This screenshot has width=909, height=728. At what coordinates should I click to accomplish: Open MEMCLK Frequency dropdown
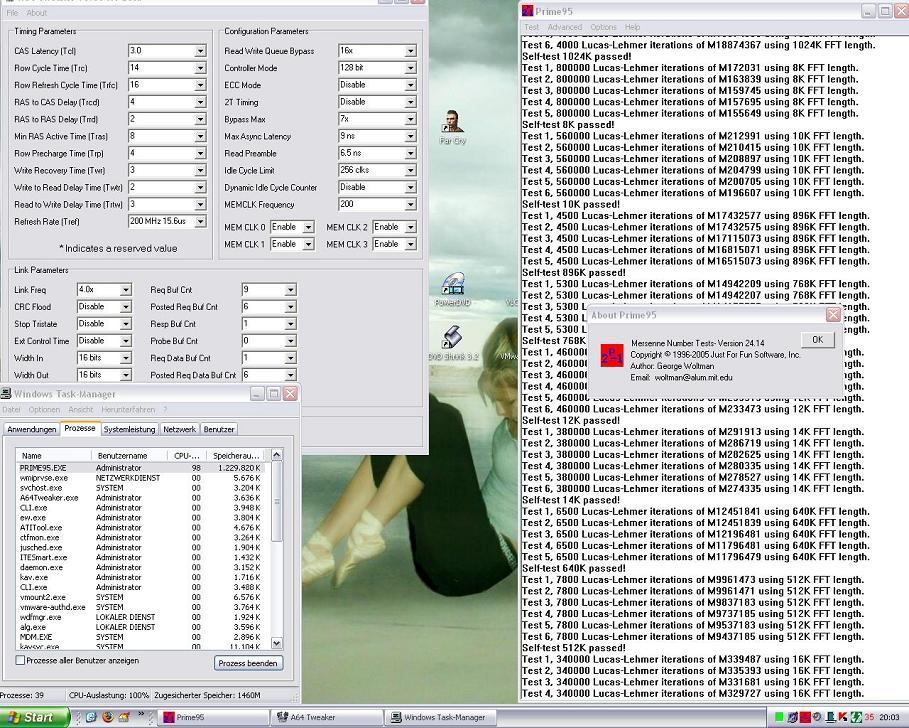tap(410, 205)
